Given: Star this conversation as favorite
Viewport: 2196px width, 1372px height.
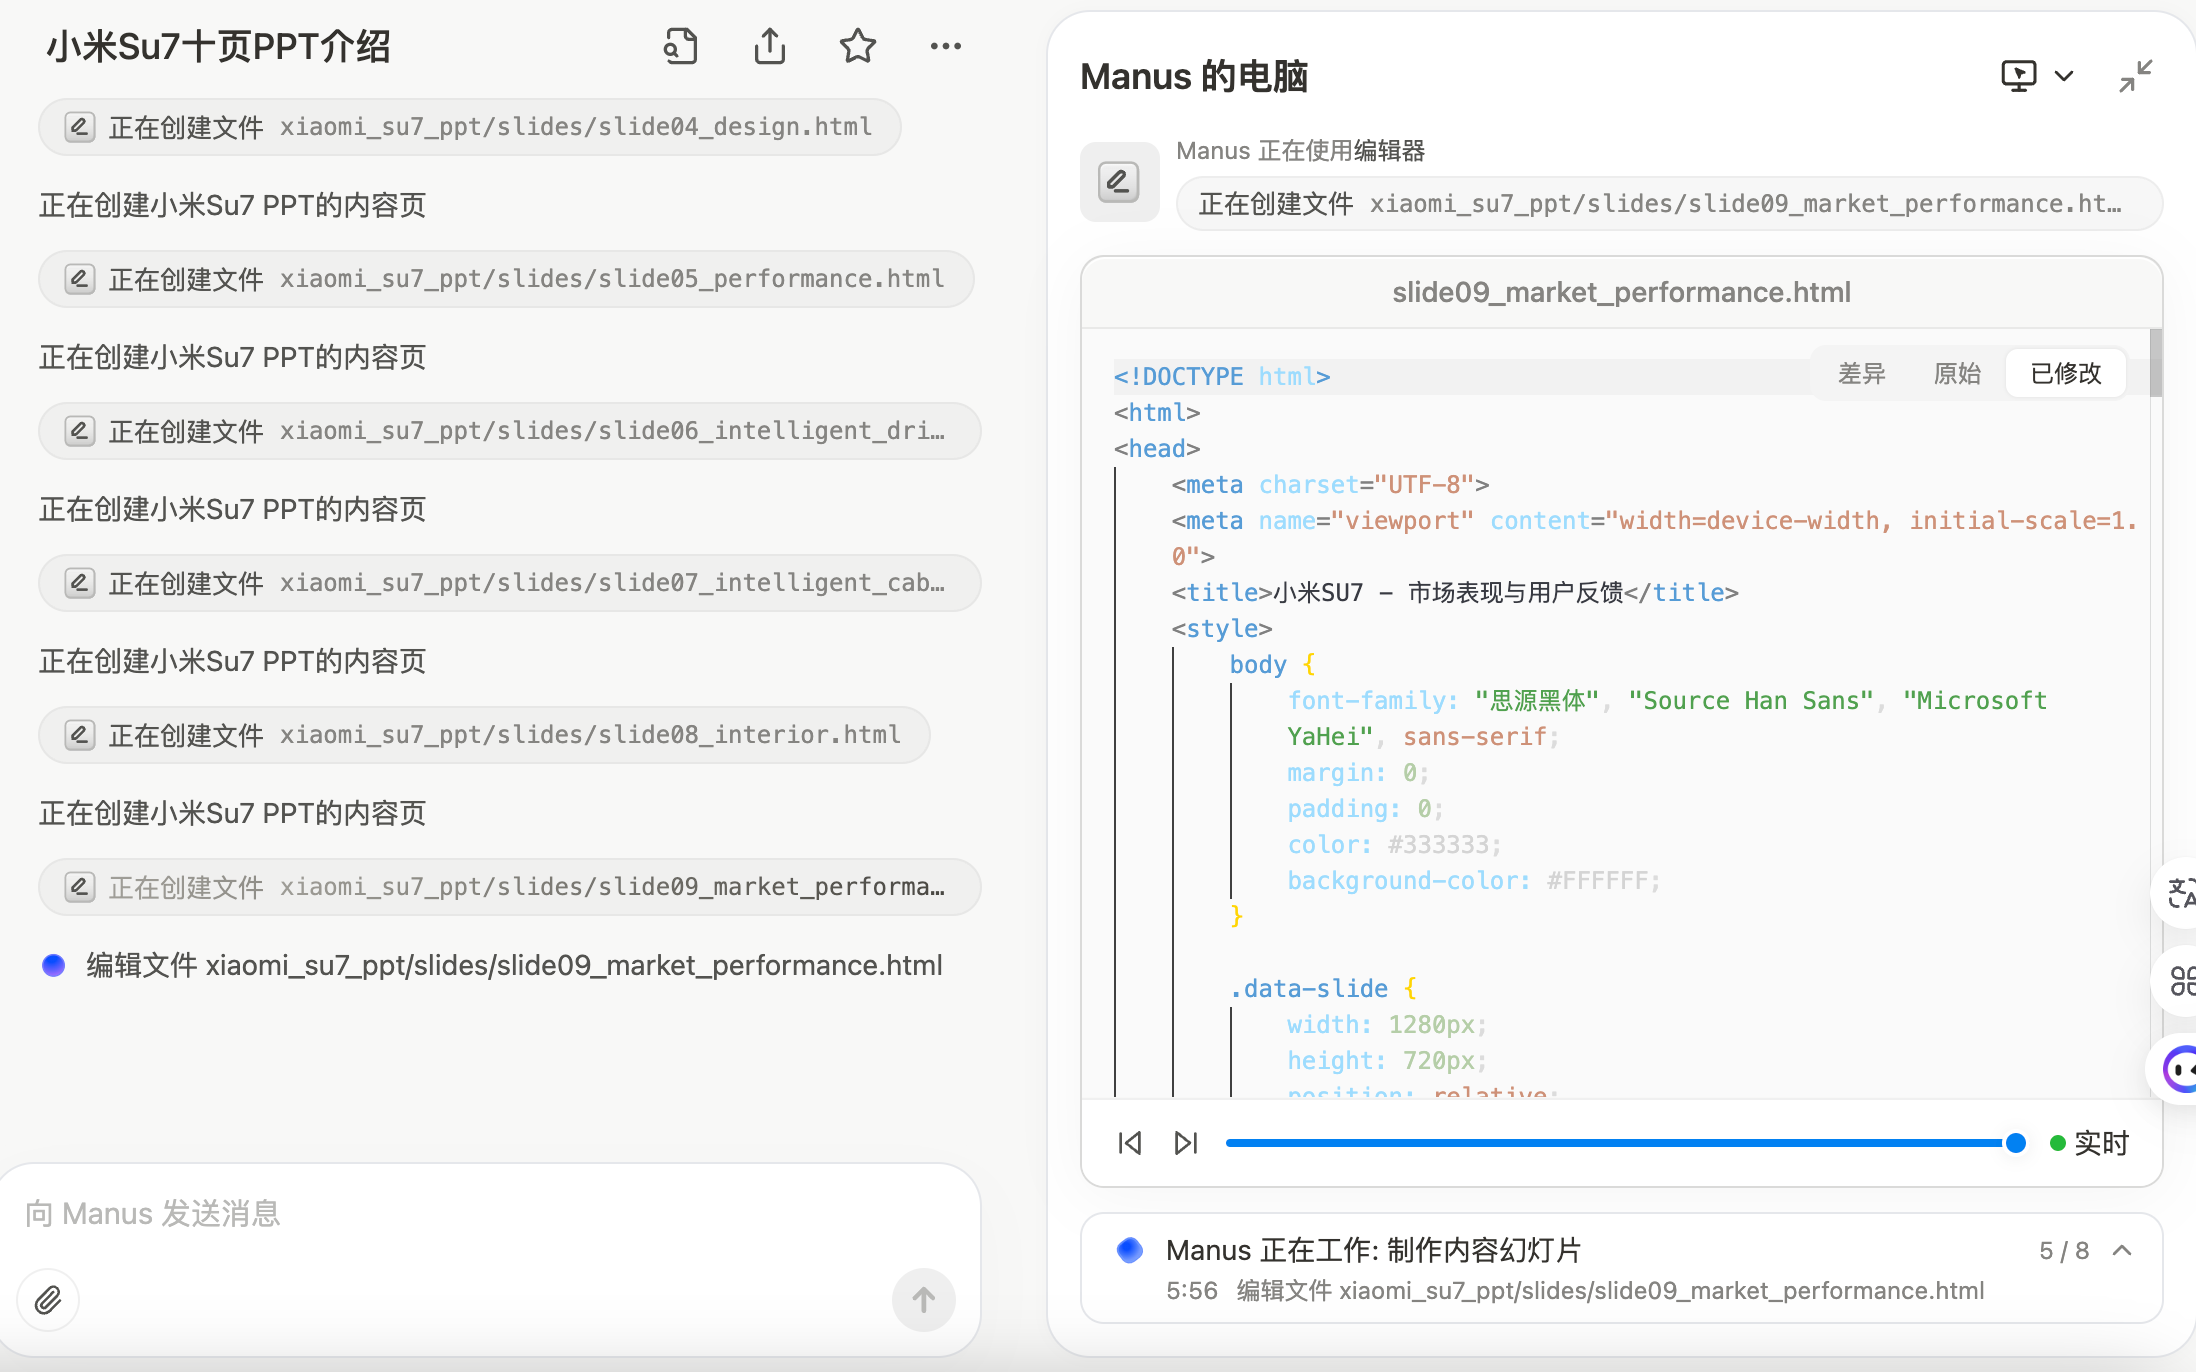Looking at the screenshot, I should point(857,46).
